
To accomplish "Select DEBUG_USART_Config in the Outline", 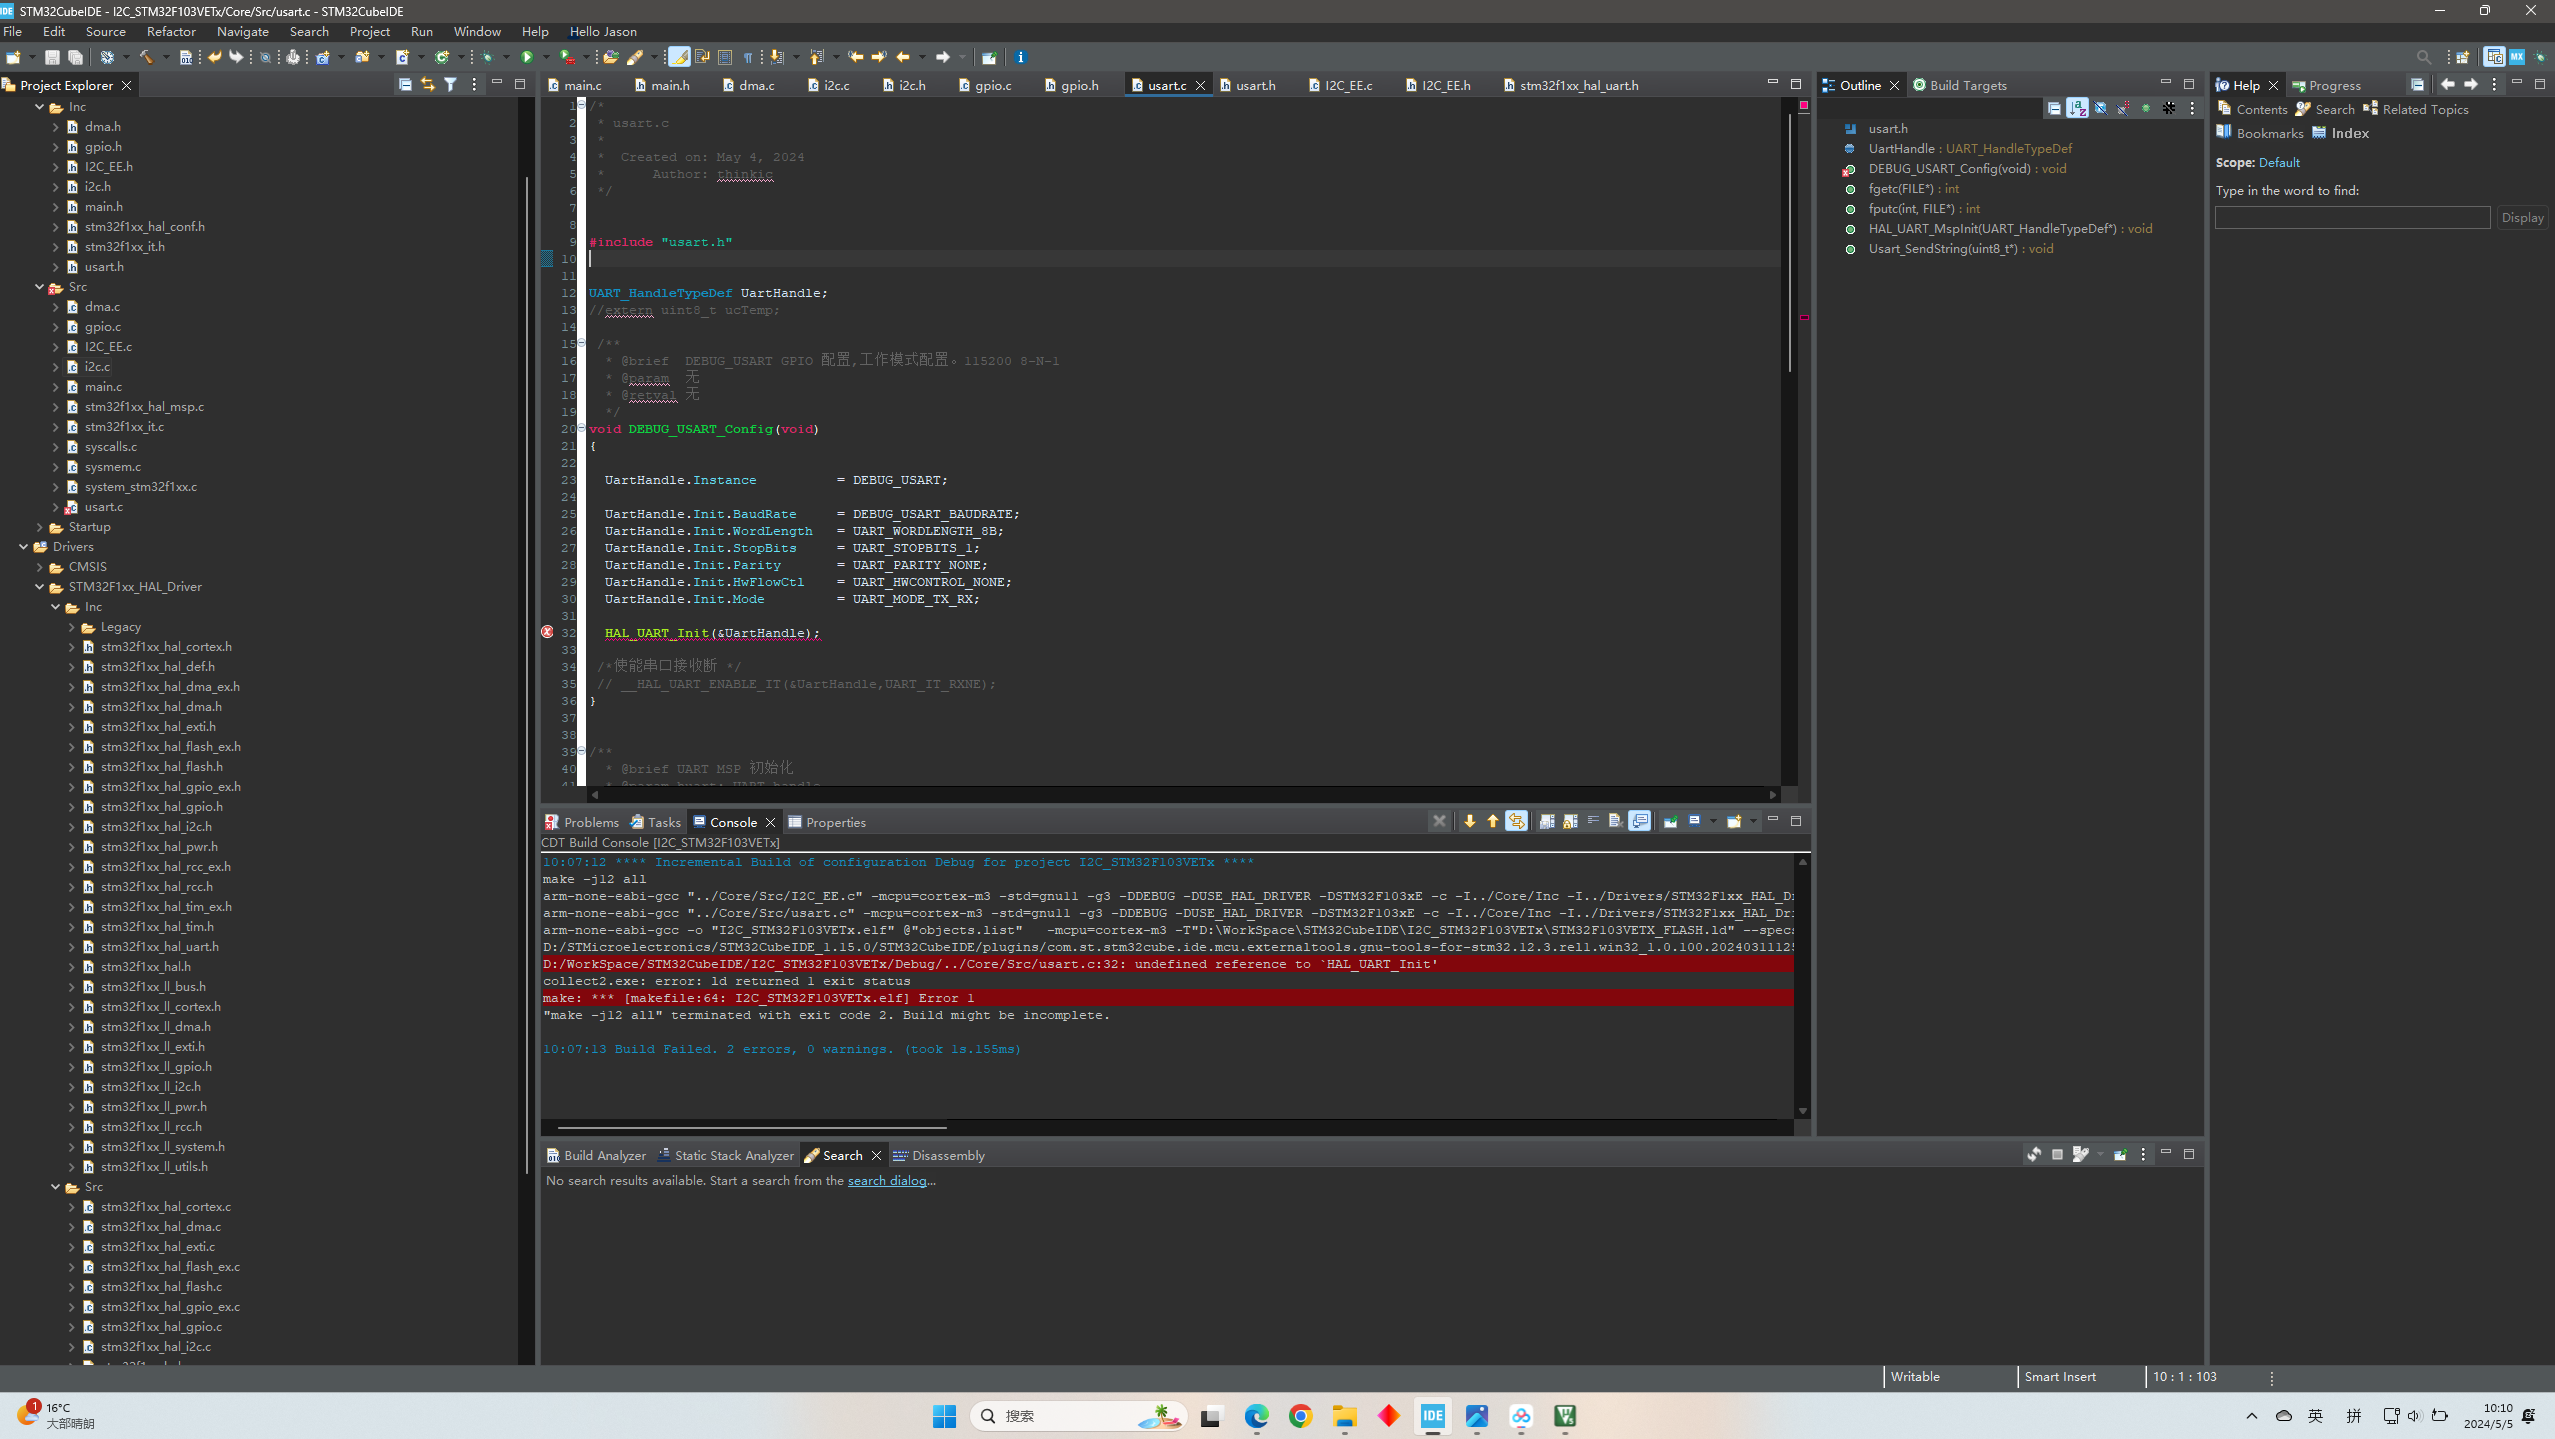I will (1956, 168).
